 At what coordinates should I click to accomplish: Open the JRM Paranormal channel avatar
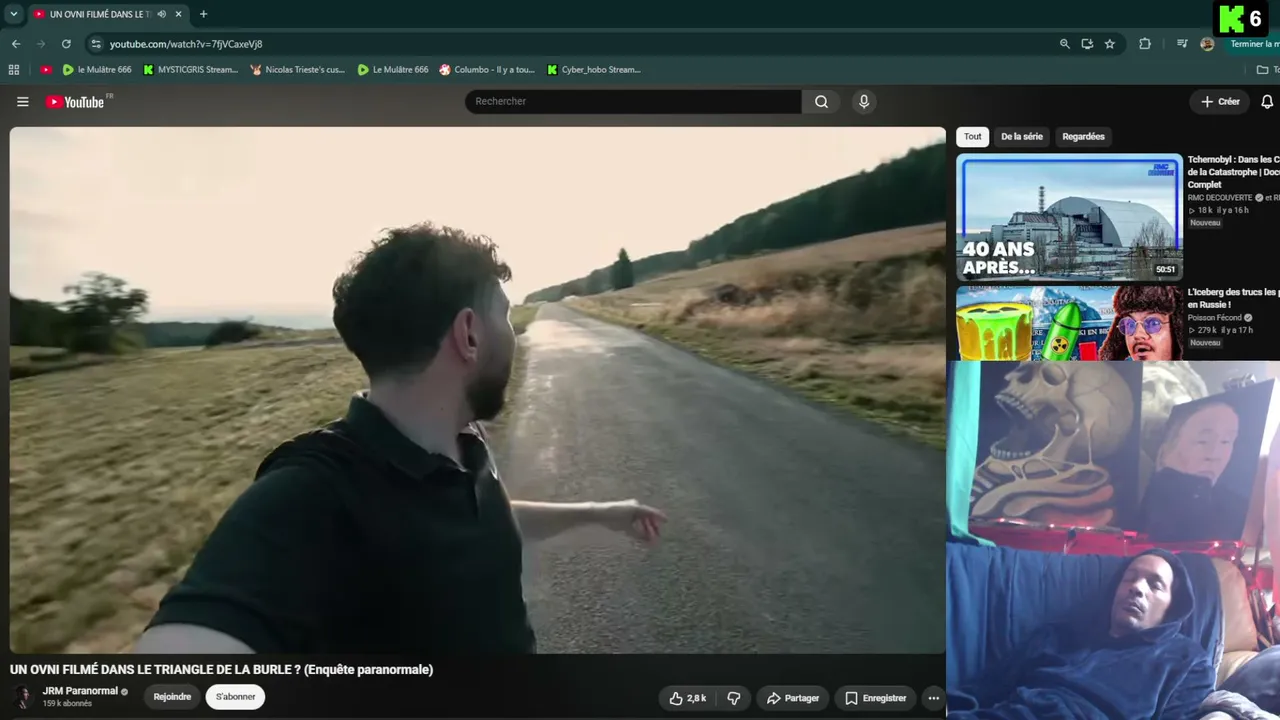coord(22,697)
